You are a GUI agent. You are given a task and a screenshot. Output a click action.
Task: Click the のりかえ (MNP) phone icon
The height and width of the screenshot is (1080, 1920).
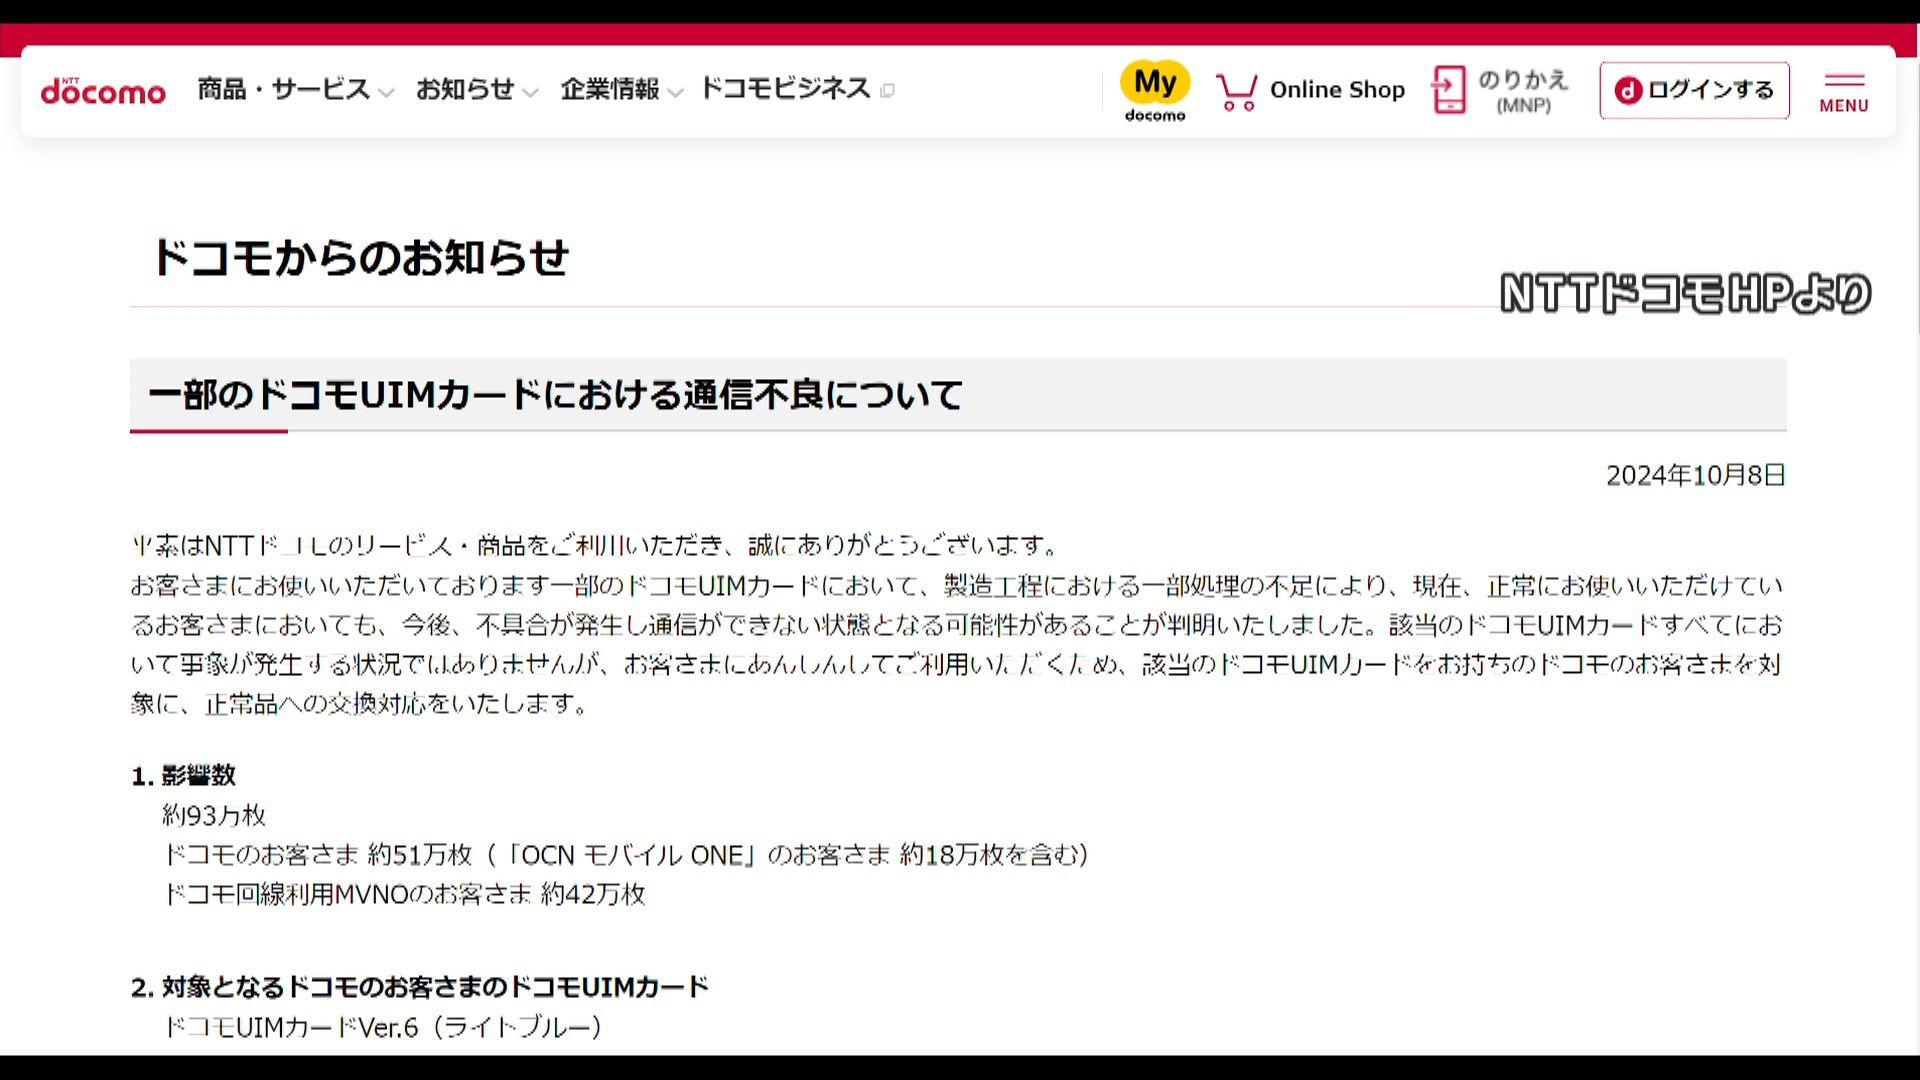[1448, 90]
